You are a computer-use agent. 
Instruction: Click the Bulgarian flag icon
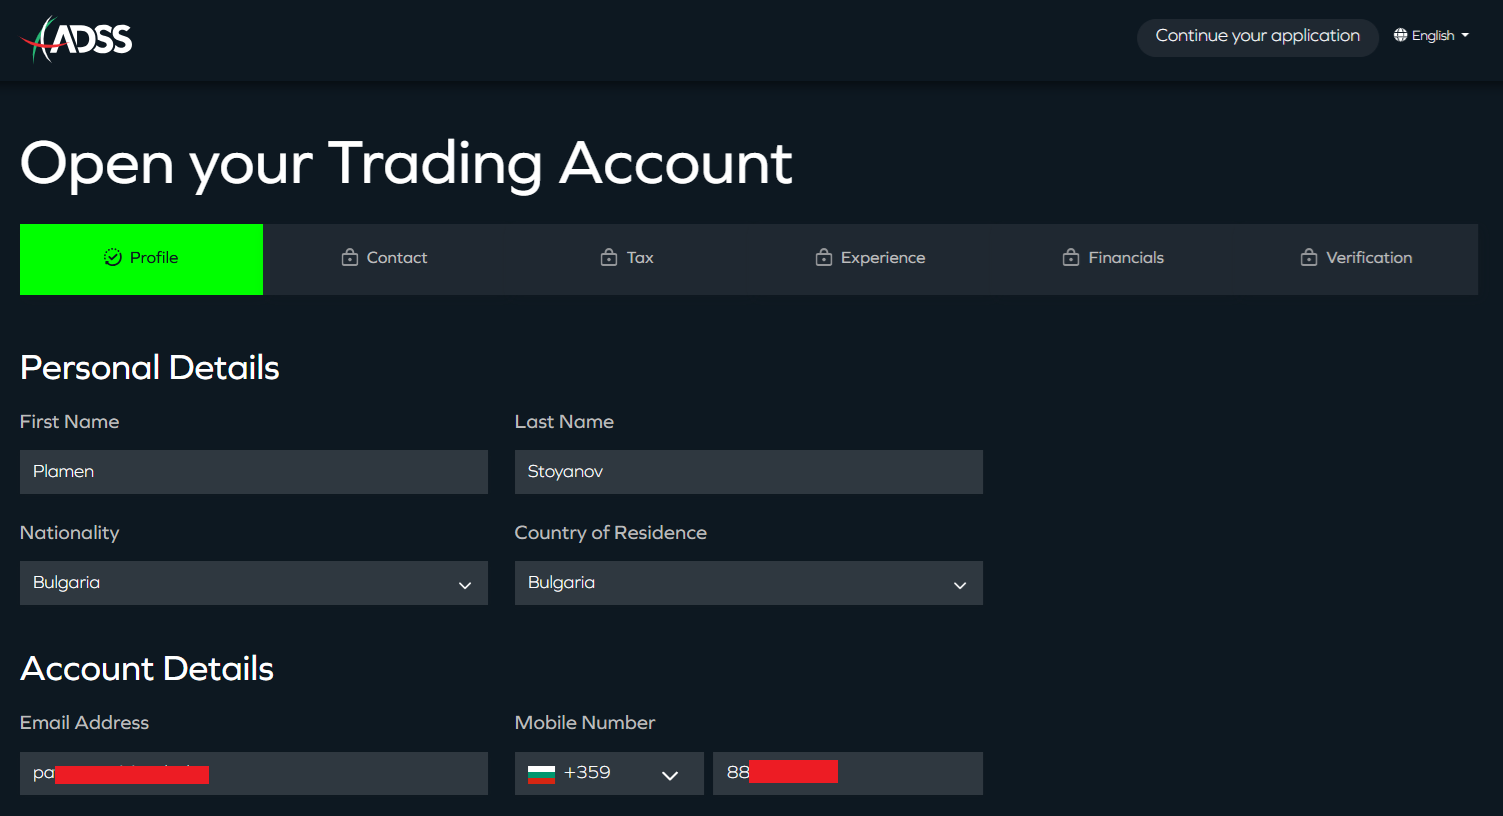[x=541, y=774]
